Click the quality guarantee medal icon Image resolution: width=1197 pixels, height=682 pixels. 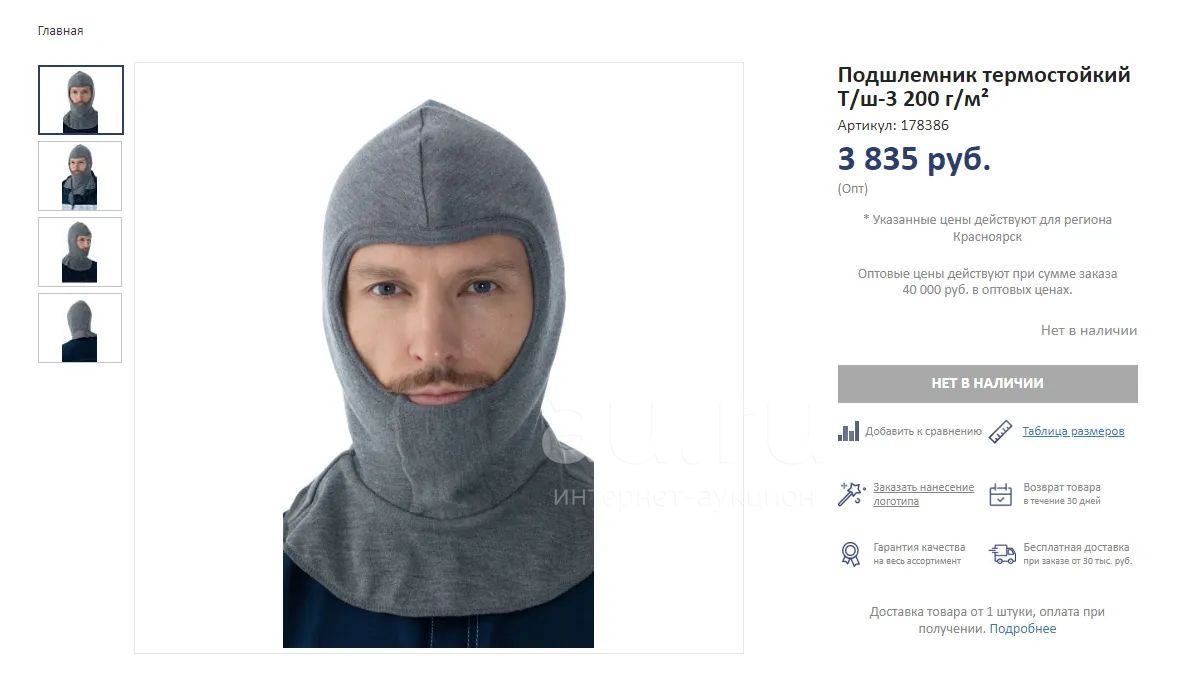pyautogui.click(x=850, y=554)
